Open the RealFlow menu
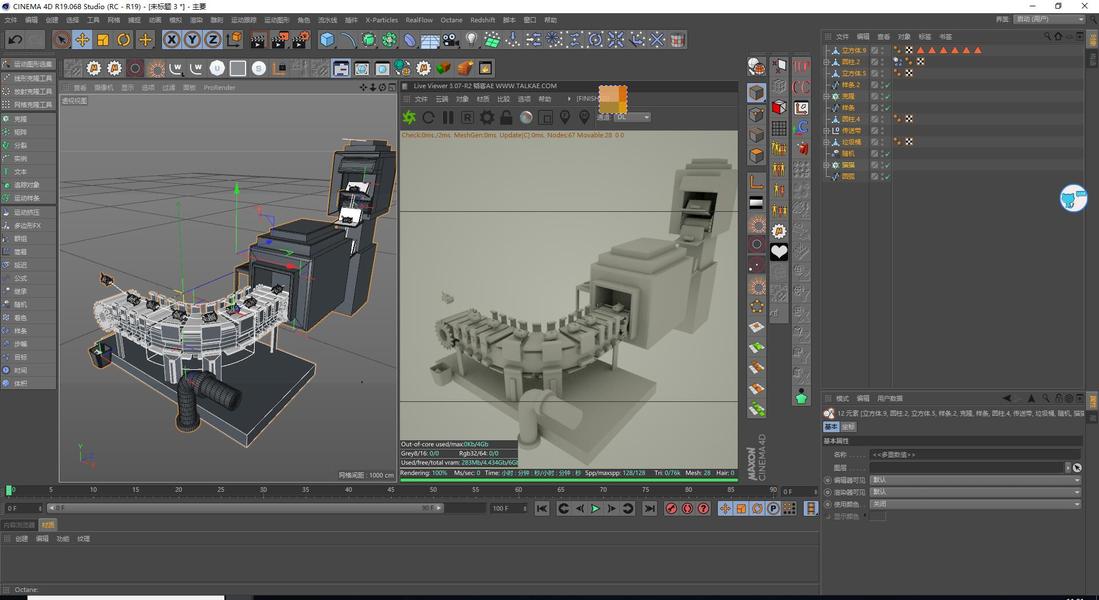Screen dimensions: 1099x600 [419, 20]
